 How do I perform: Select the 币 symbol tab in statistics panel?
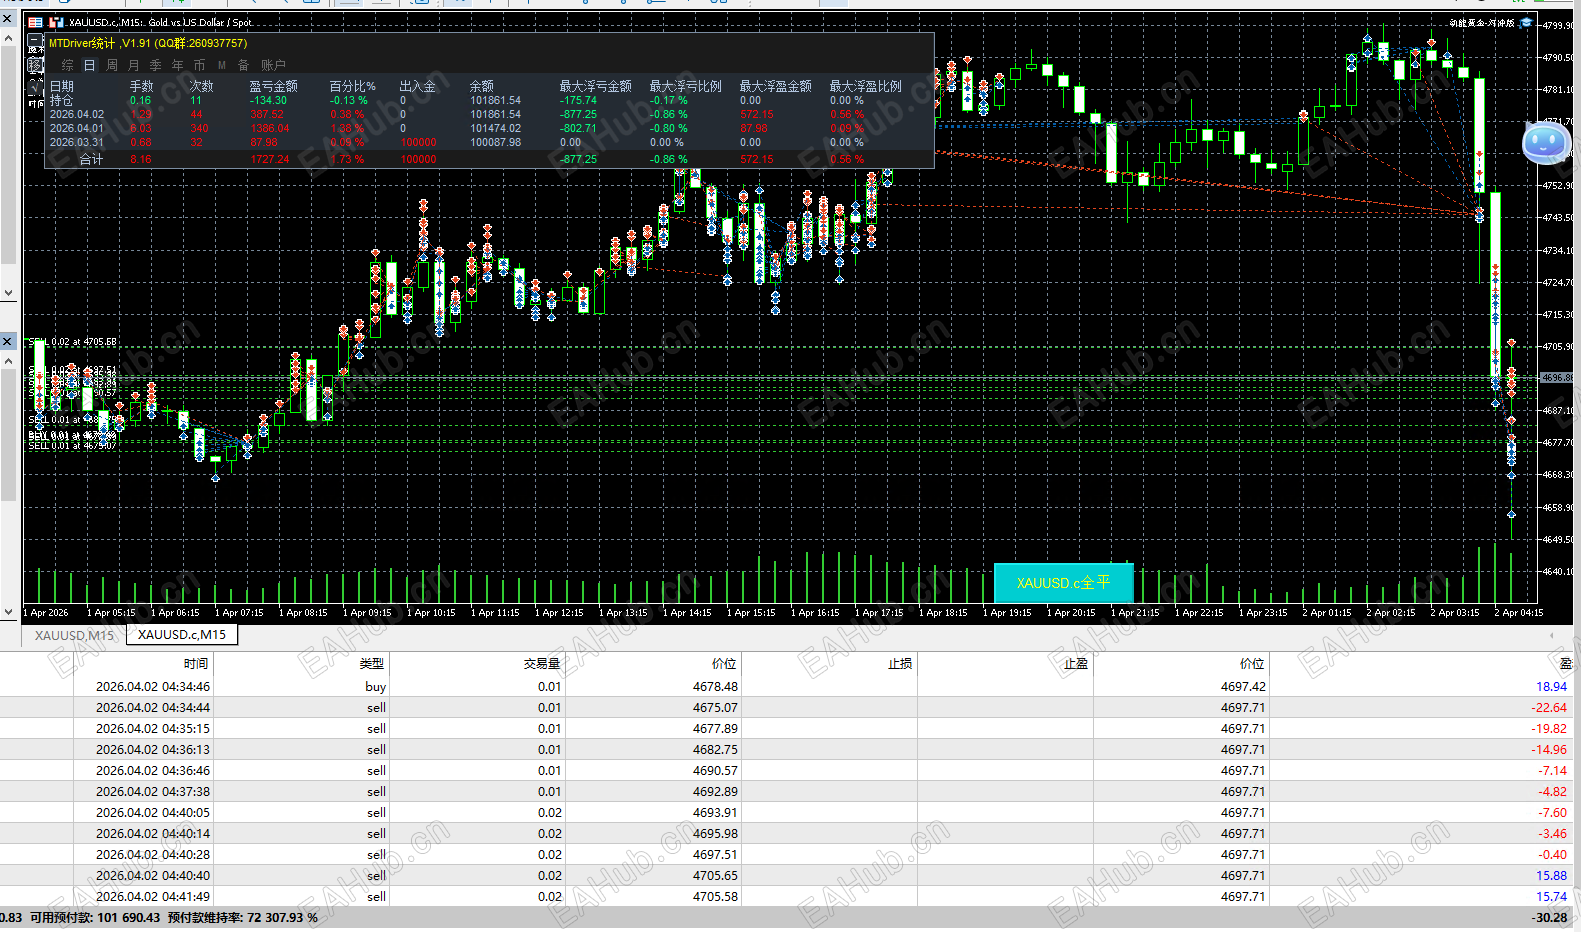click(x=200, y=65)
